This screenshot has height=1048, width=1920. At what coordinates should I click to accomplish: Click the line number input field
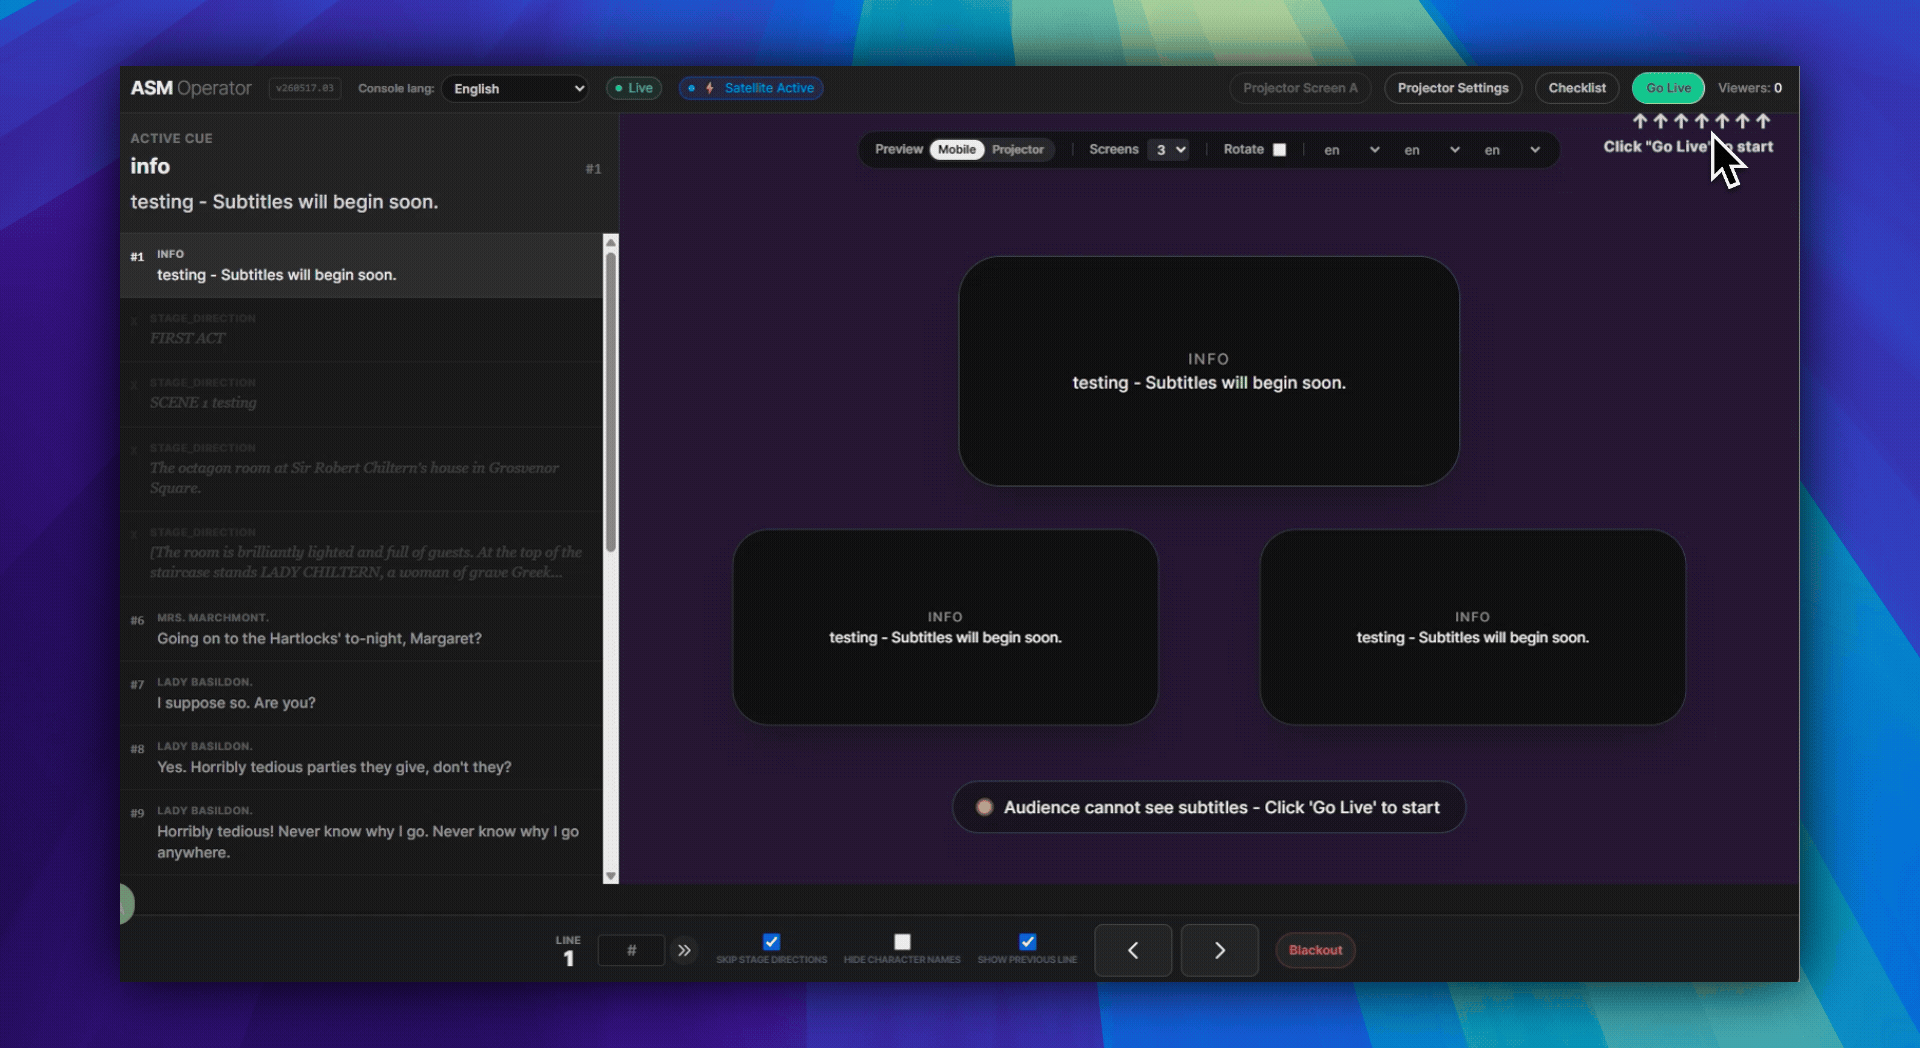(x=631, y=950)
